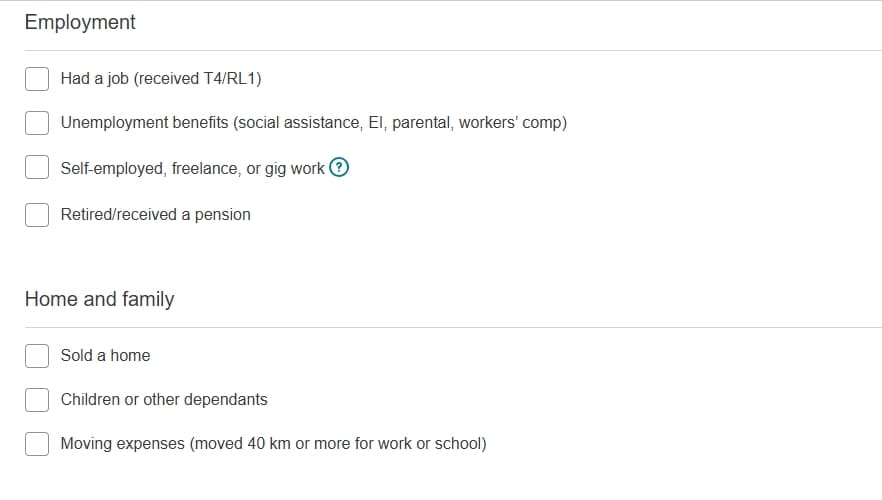This screenshot has width=882, height=500.
Task: Open the self-employed help question mark icon
Action: [x=339, y=168]
